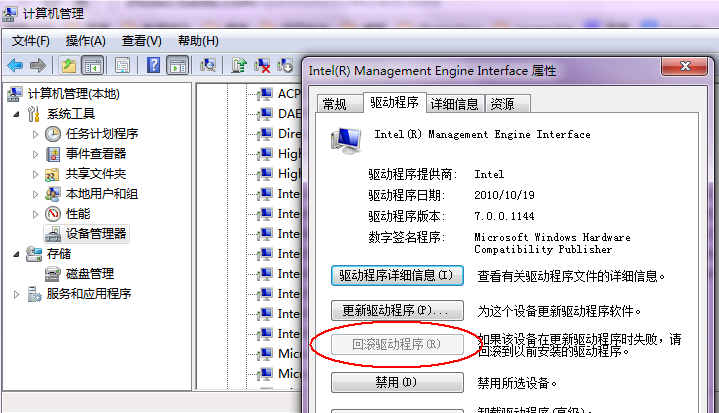719x413 pixels.
Task: Expand the 事件查看器 node
Action: [35, 154]
